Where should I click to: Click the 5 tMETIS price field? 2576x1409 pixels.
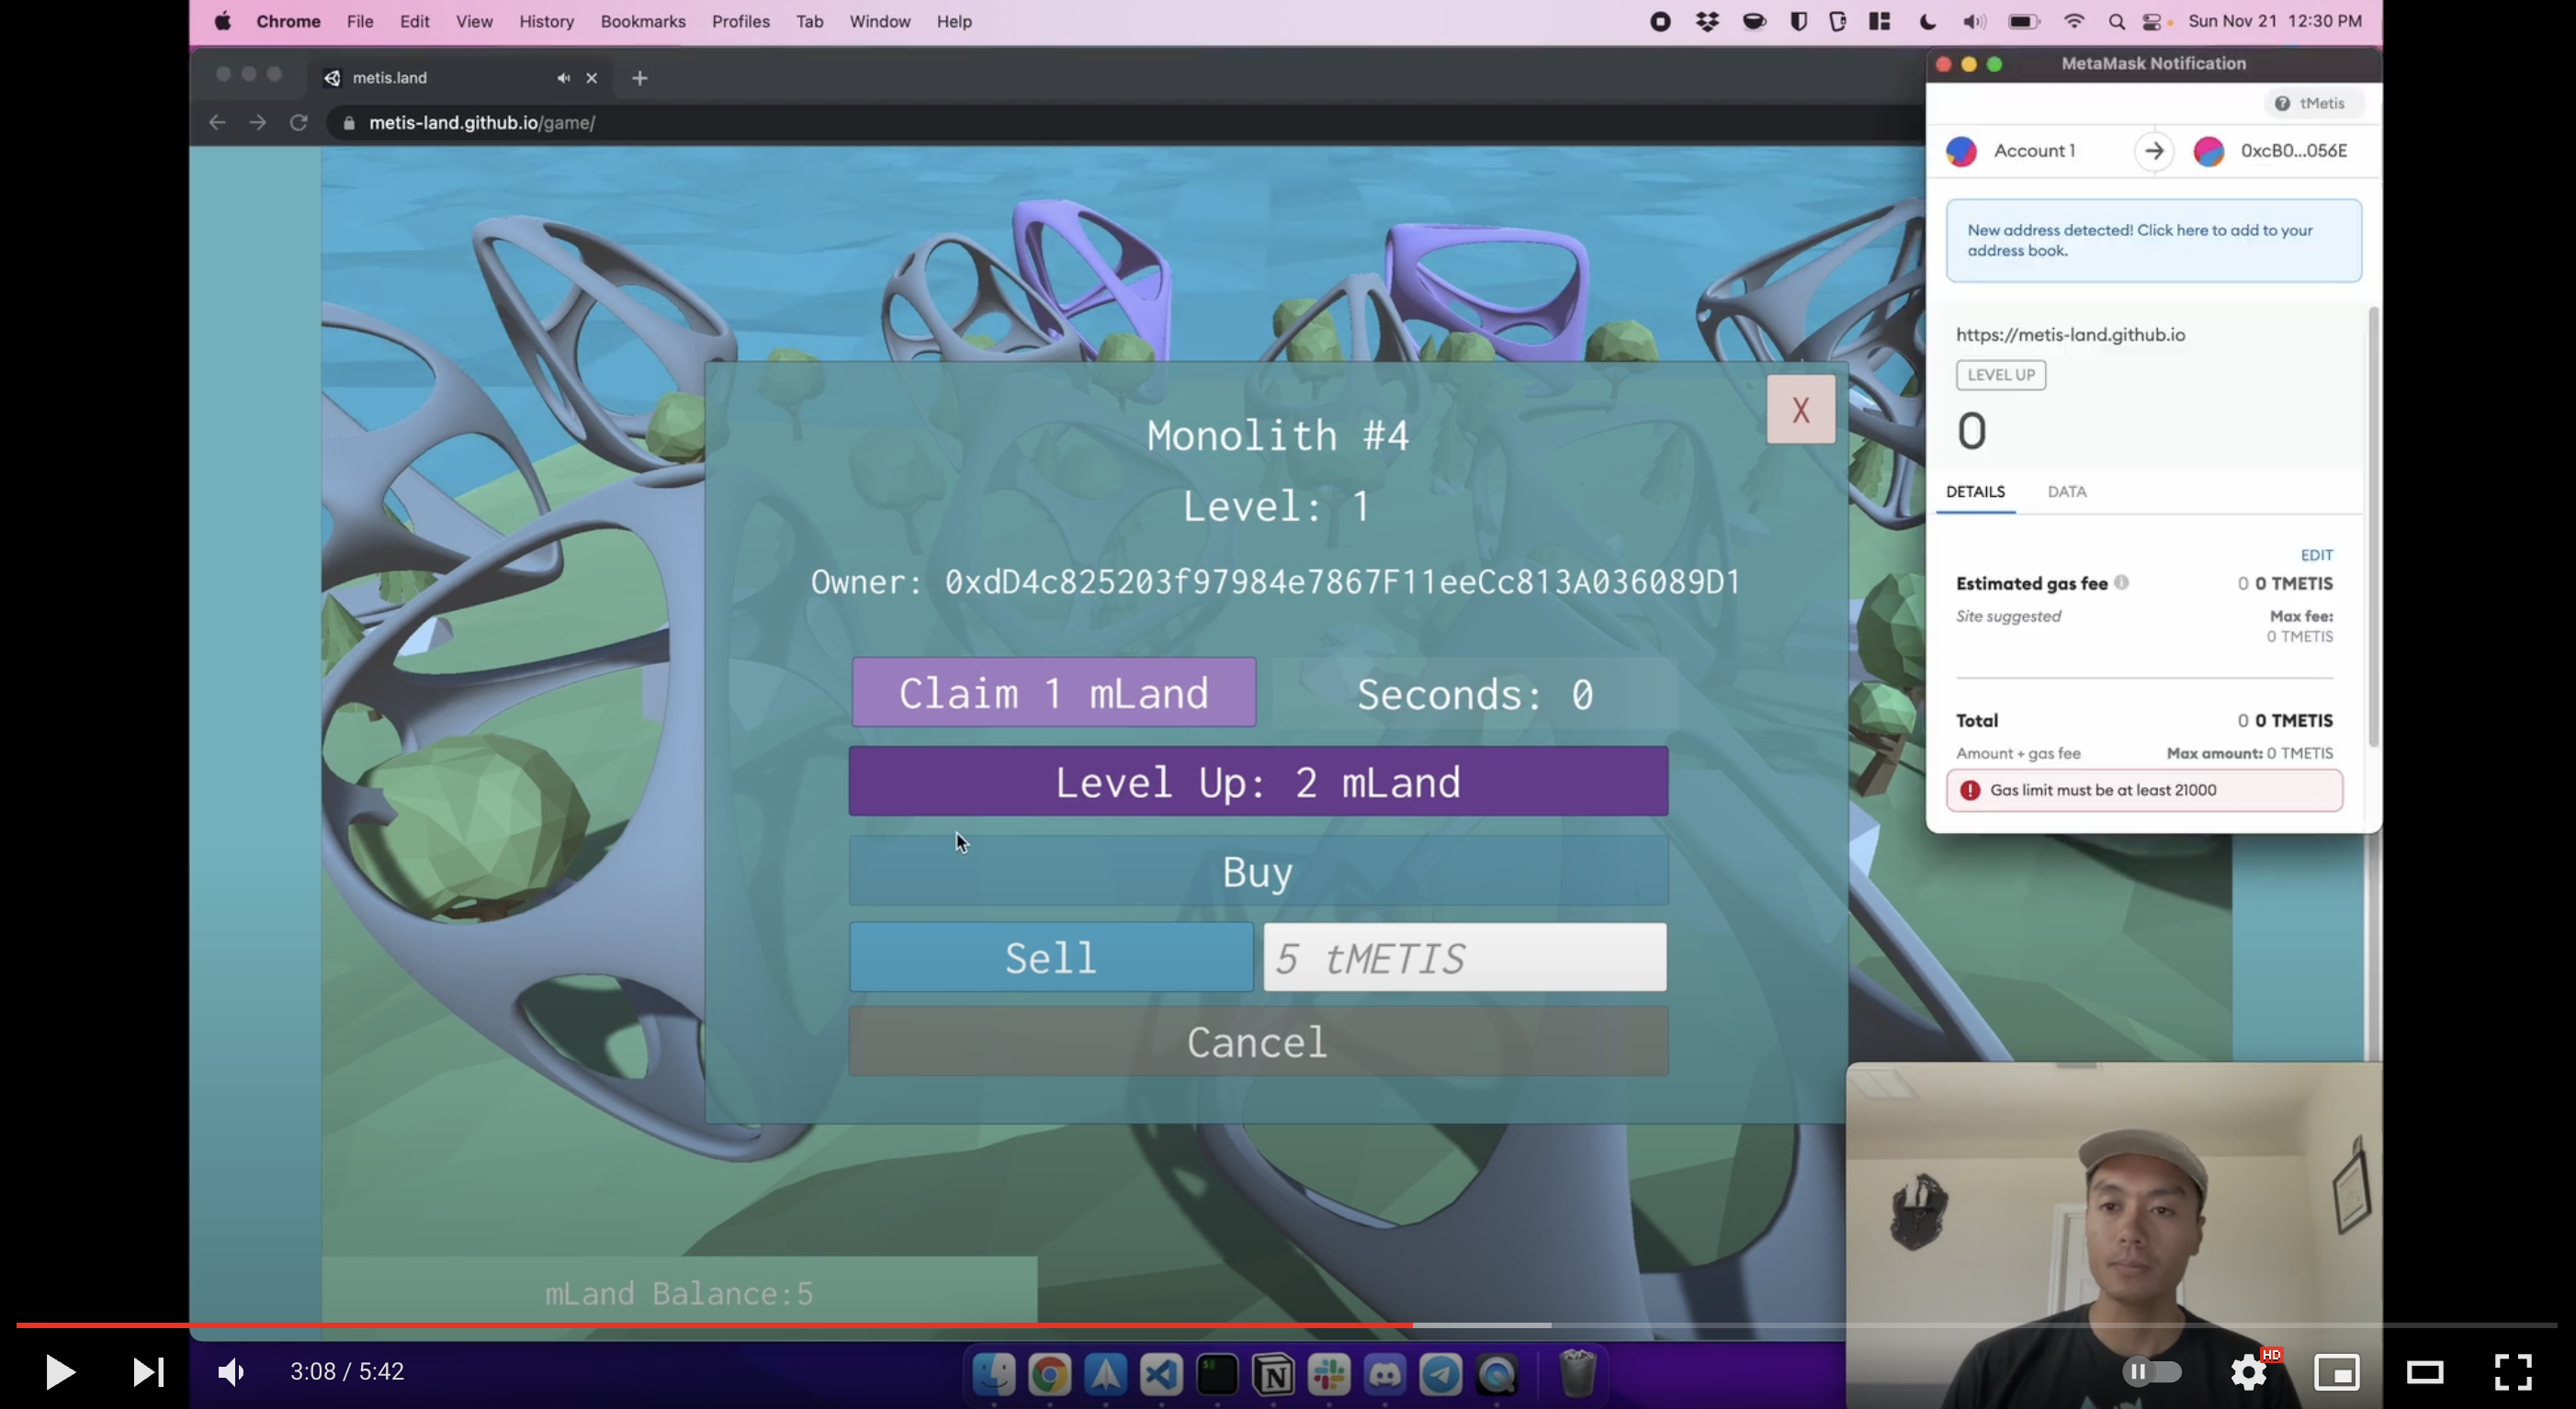pos(1464,958)
